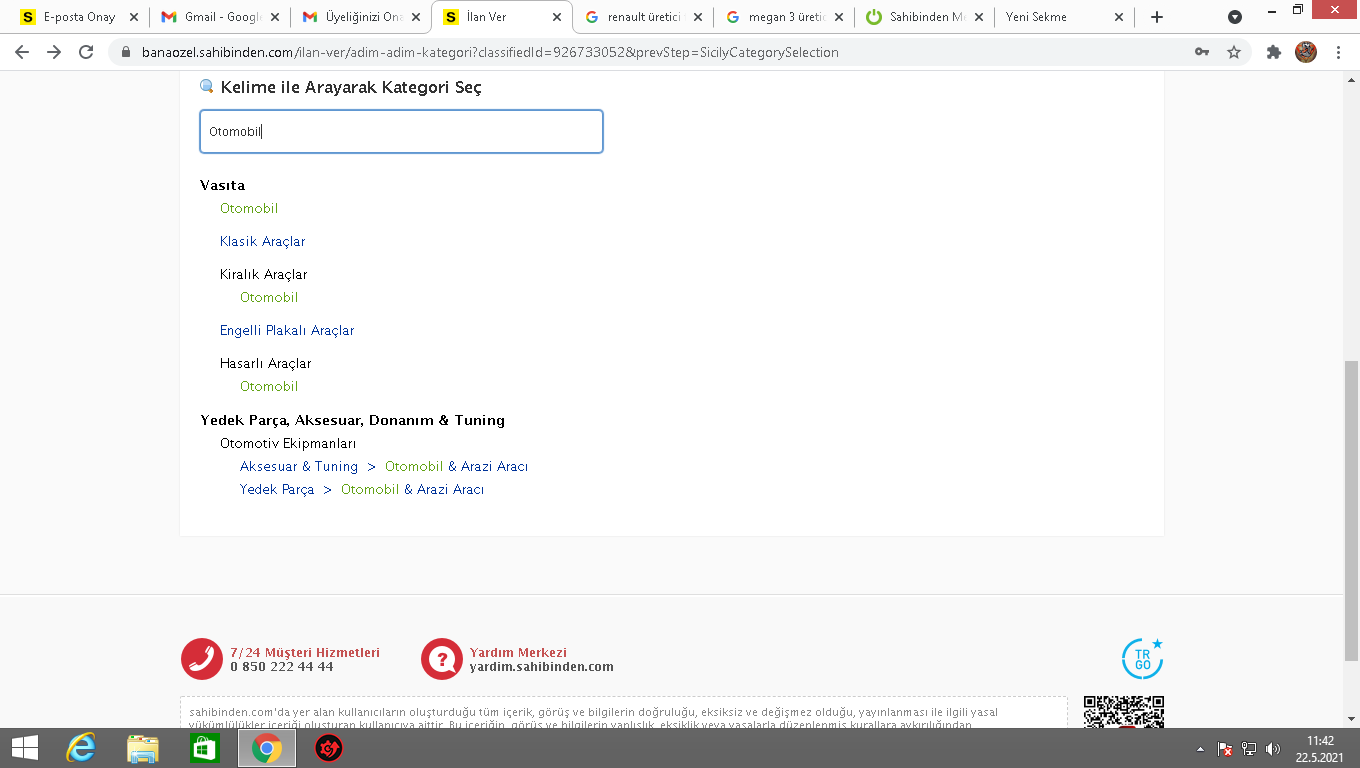Open the Action Center flag icon
The width and height of the screenshot is (1360, 768).
1224,749
